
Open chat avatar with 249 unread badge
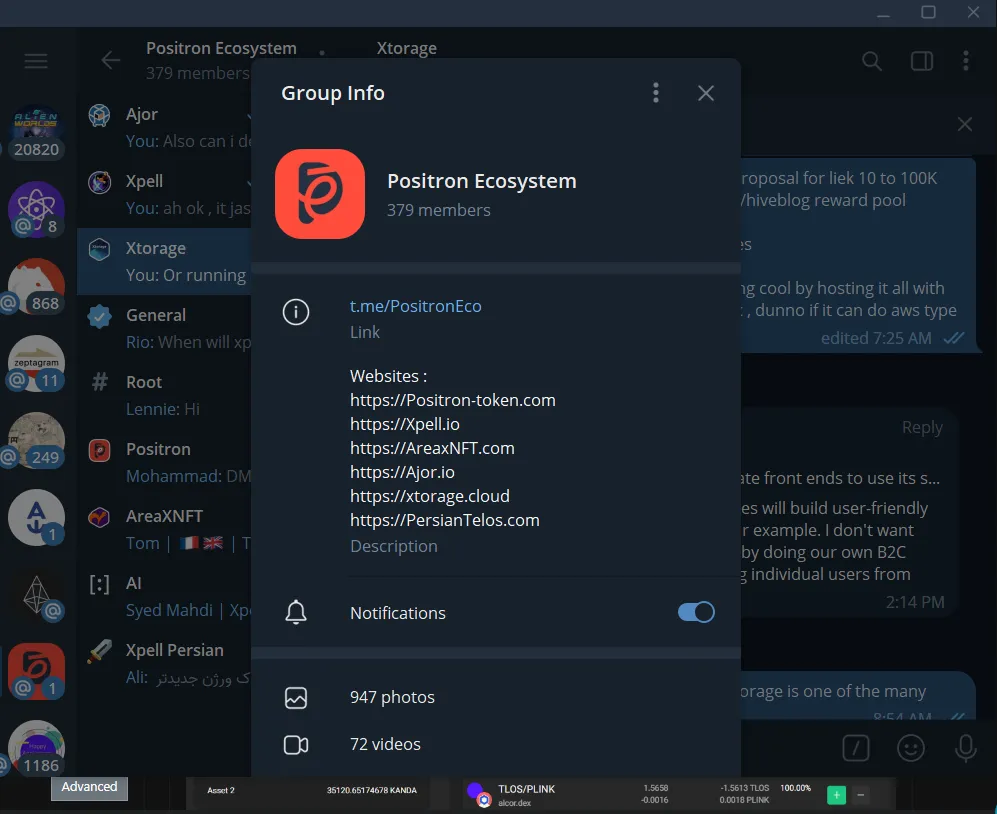[36, 440]
